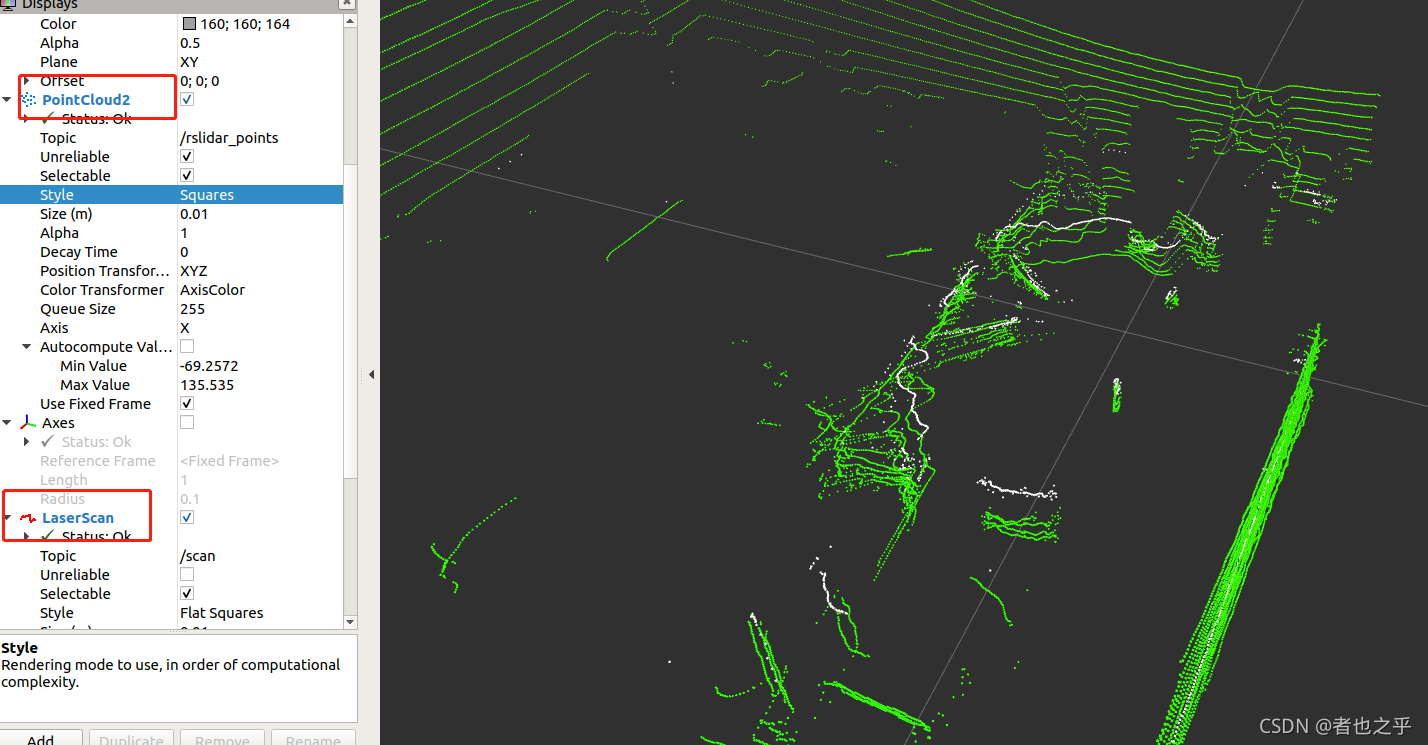The width and height of the screenshot is (1428, 745).
Task: Select the Reference Frame label
Action: (x=98, y=461)
